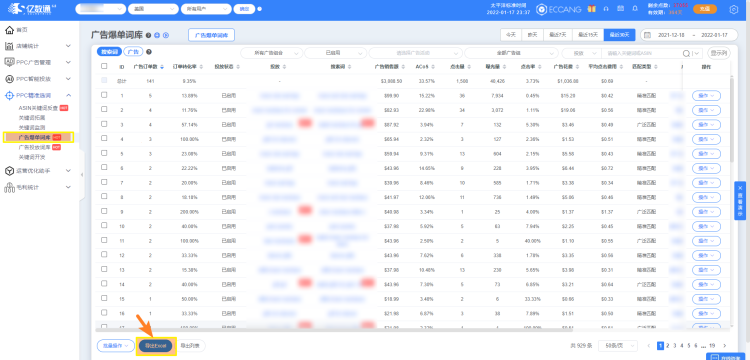750x360 pixels.
Task: Open the settings gear in top-right corner
Action: tap(734, 9)
